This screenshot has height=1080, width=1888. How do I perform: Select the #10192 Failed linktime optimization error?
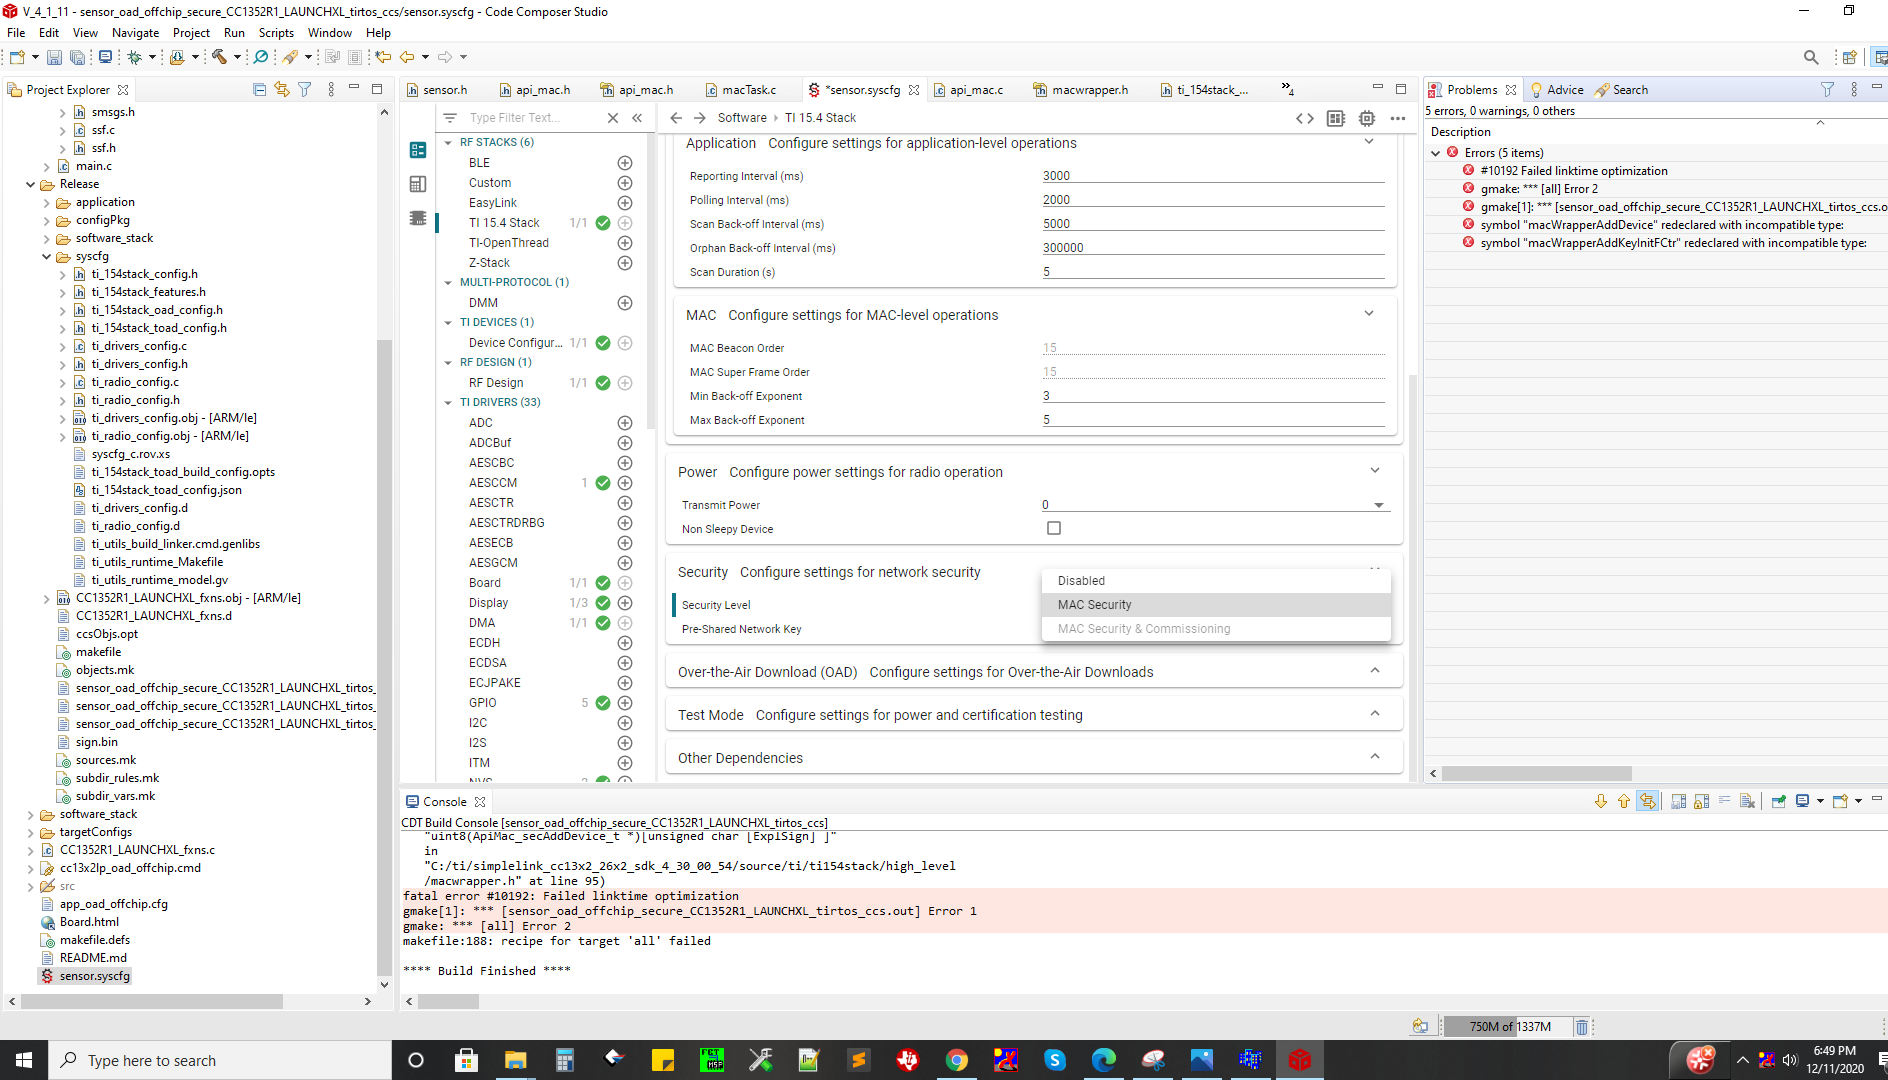pyautogui.click(x=1574, y=171)
